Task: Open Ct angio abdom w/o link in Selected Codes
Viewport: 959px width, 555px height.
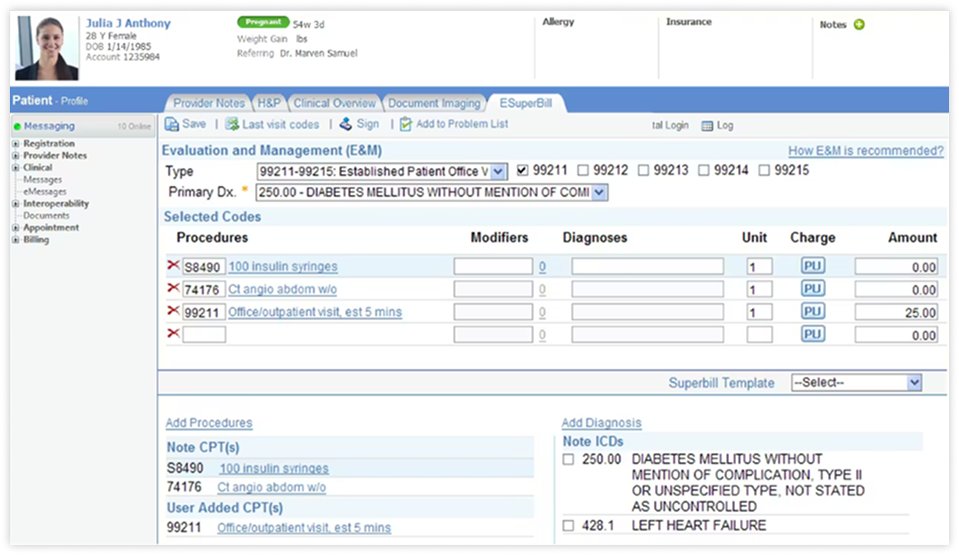Action: pos(282,289)
